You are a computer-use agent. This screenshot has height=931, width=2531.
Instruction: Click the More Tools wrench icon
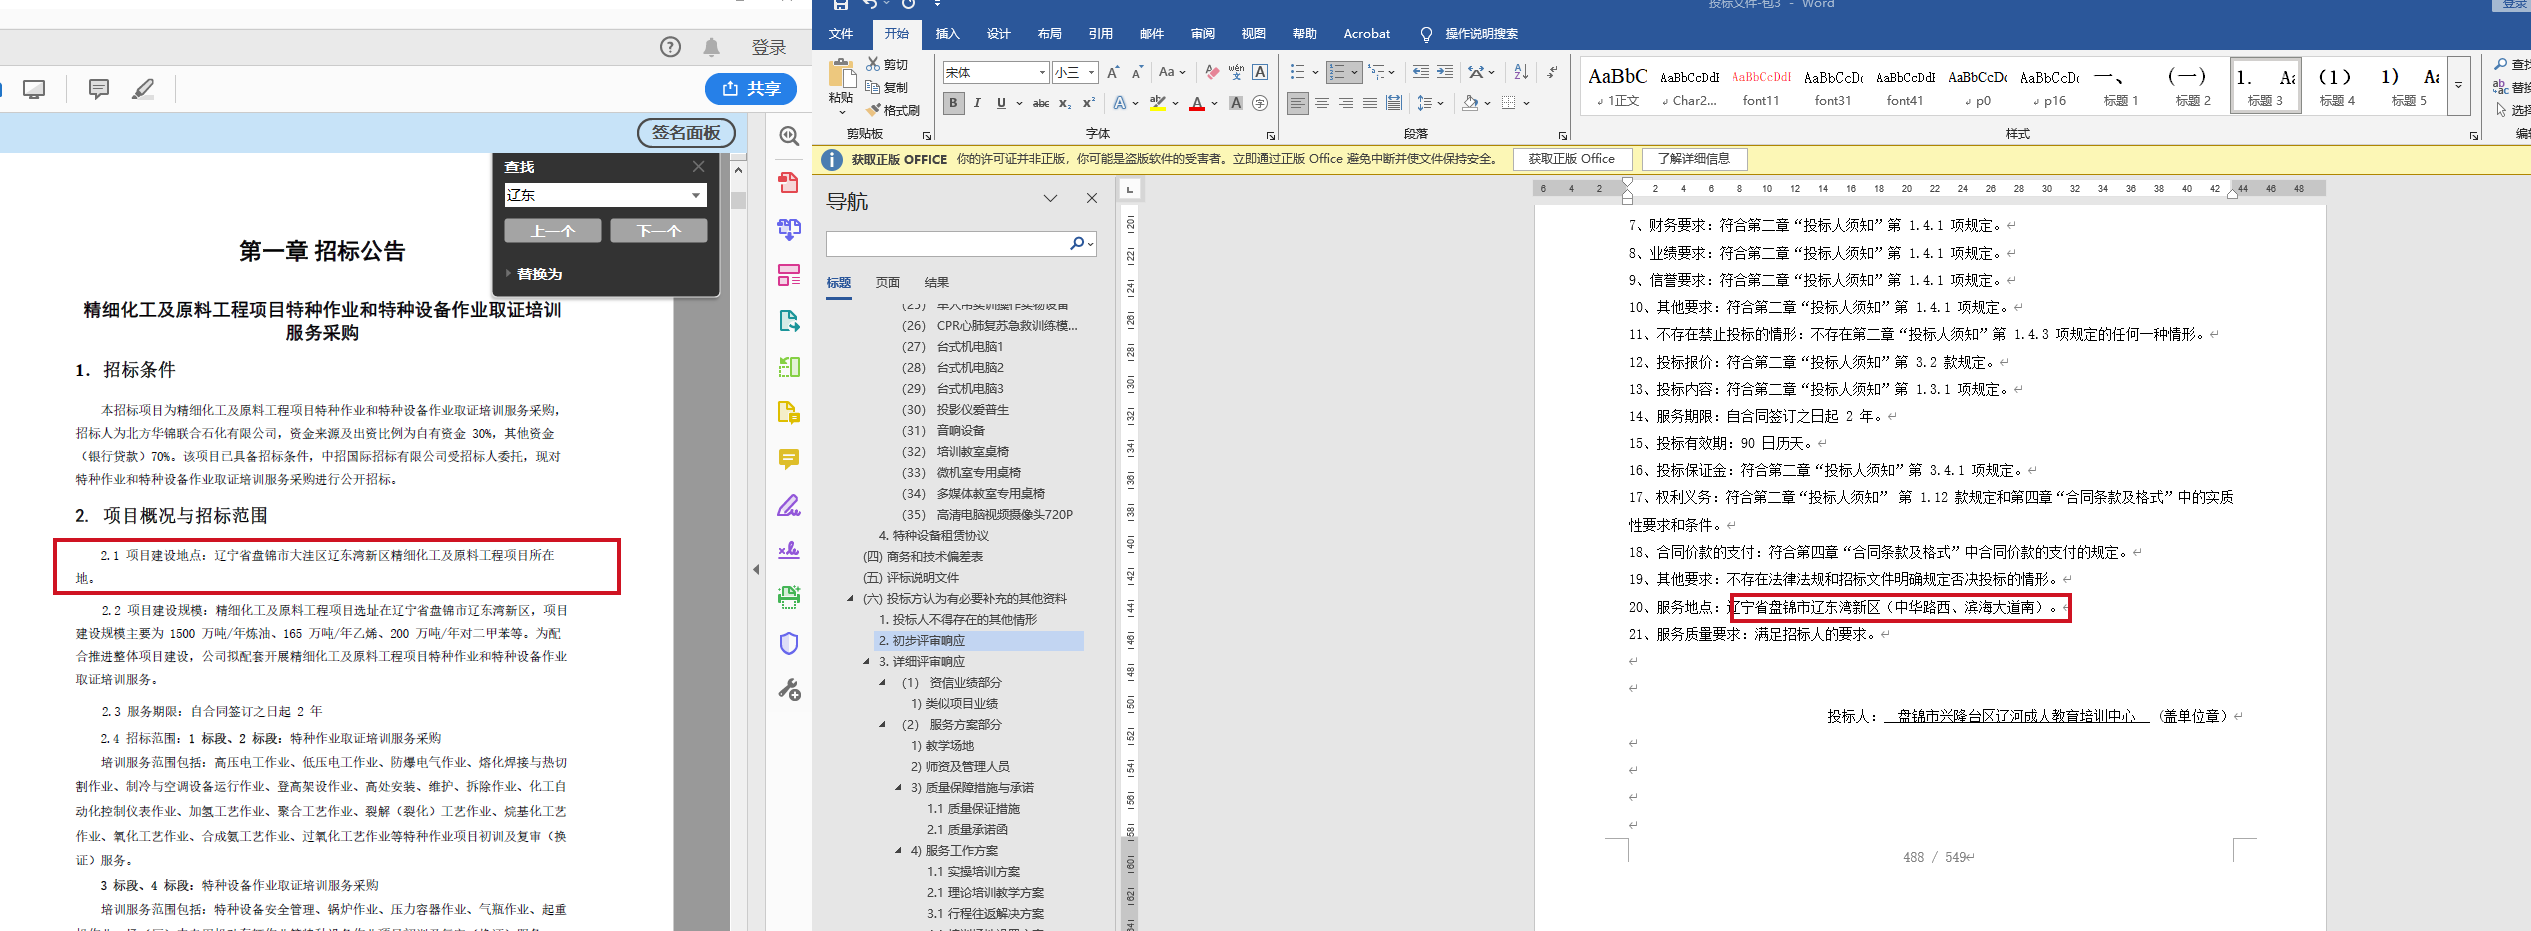click(x=789, y=689)
